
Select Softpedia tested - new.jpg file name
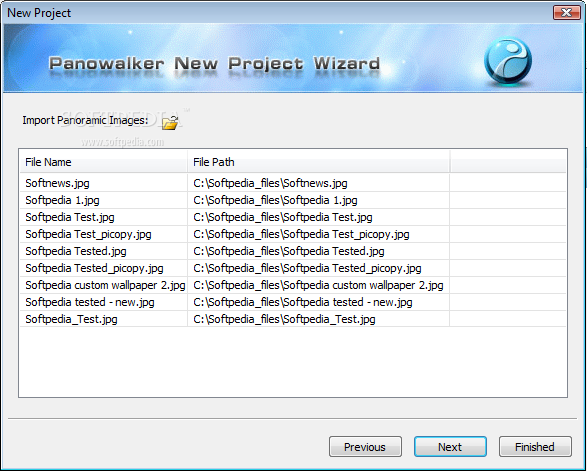click(90, 302)
